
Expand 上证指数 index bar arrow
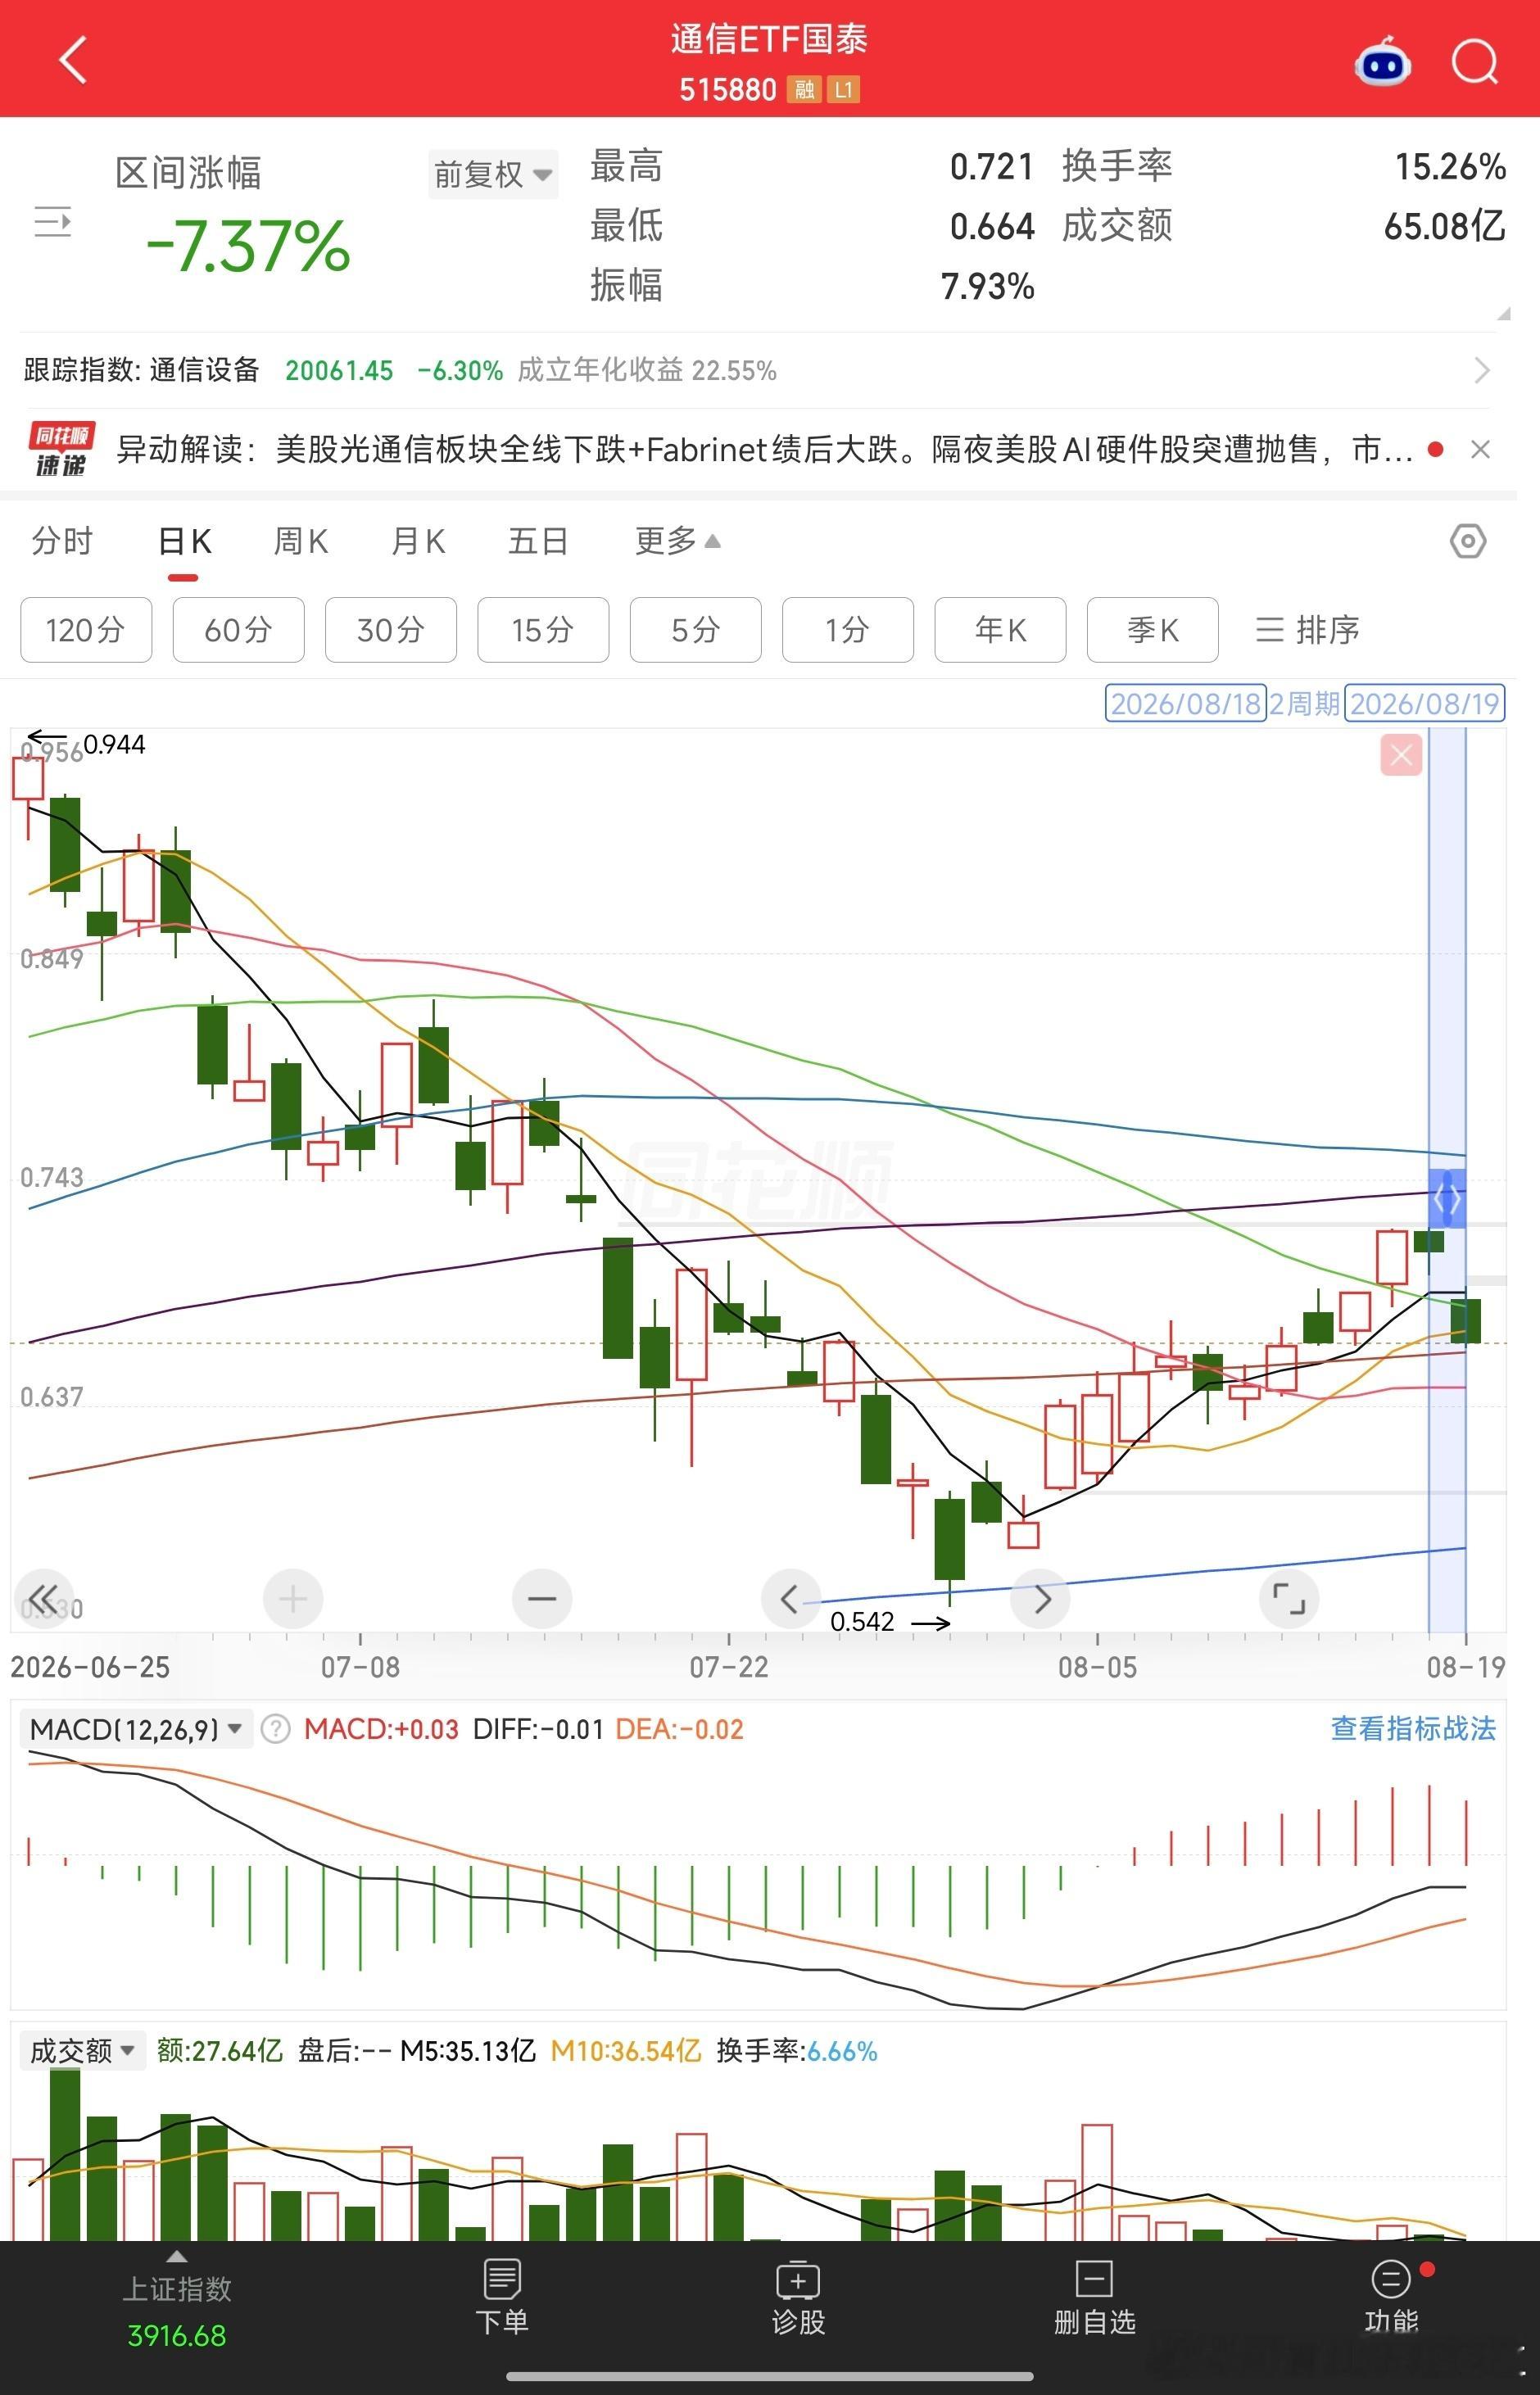tap(177, 2257)
